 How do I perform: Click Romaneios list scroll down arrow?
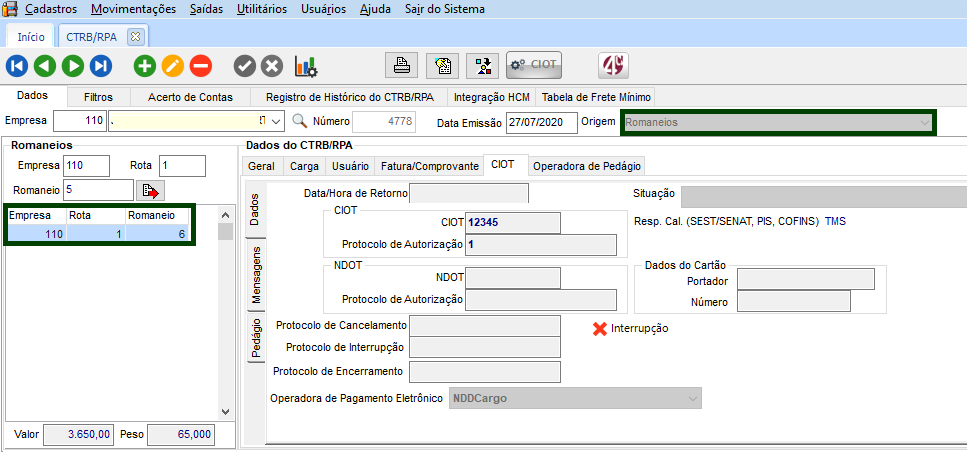click(224, 411)
